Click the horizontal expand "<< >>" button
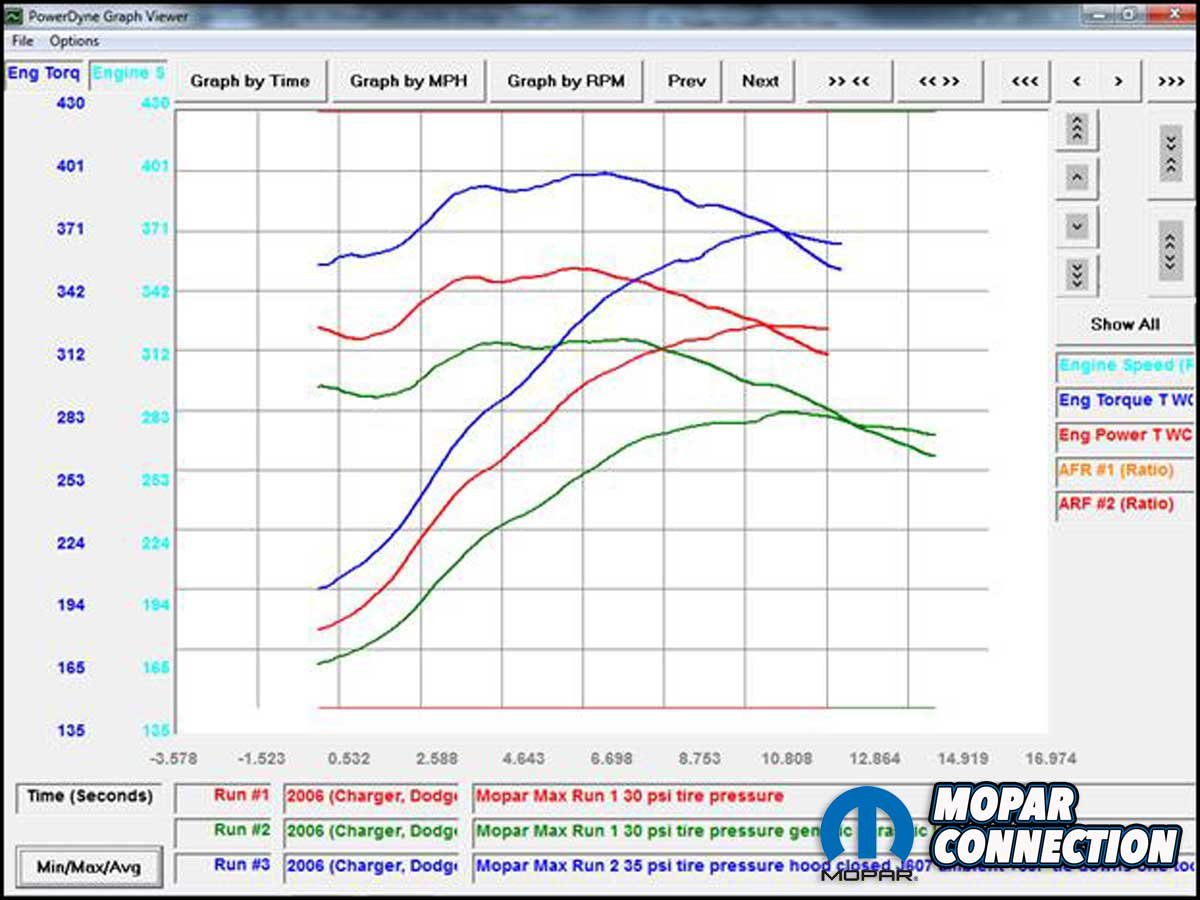 tap(938, 81)
